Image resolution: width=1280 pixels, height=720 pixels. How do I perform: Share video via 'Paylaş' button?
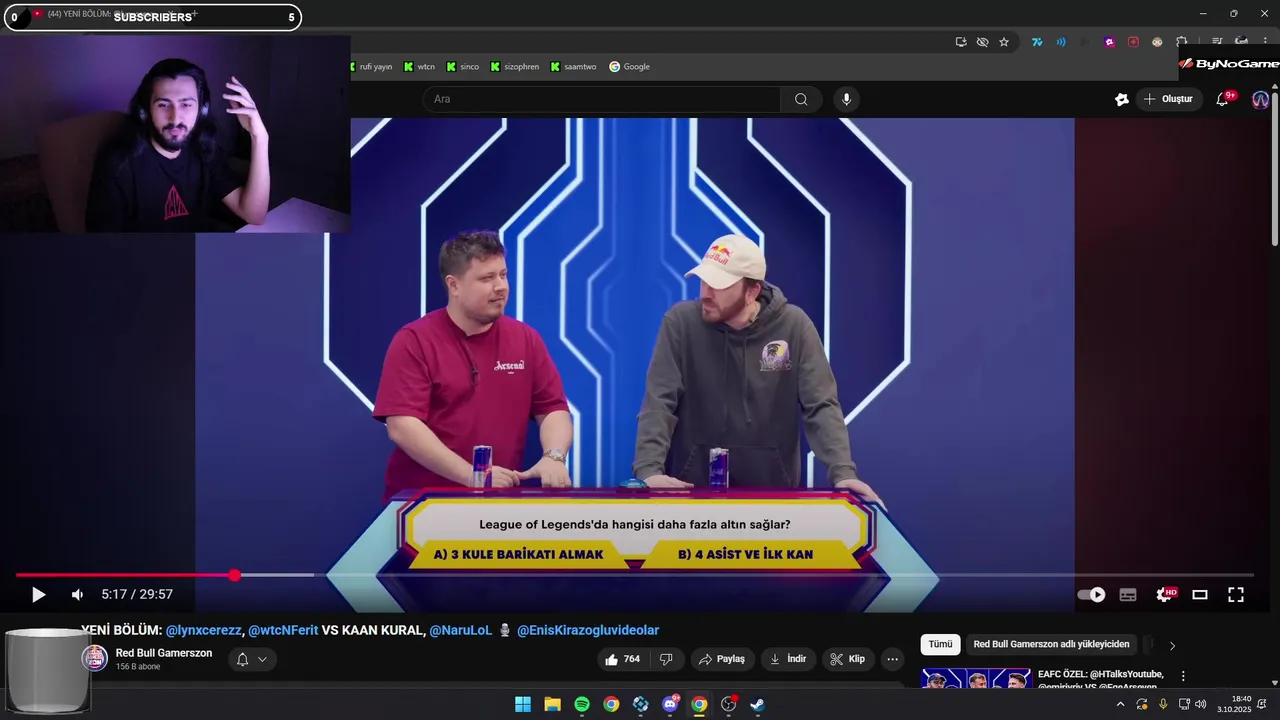(x=722, y=659)
